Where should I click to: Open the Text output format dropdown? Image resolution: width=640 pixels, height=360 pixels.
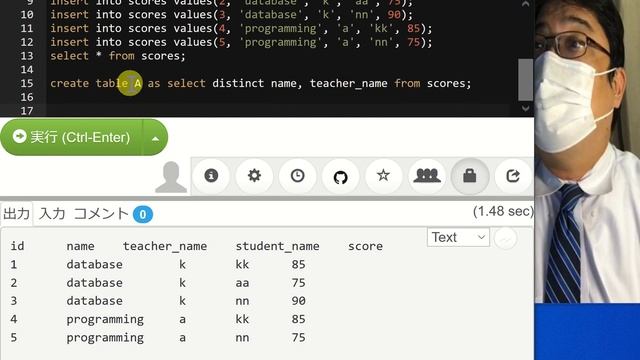click(458, 237)
